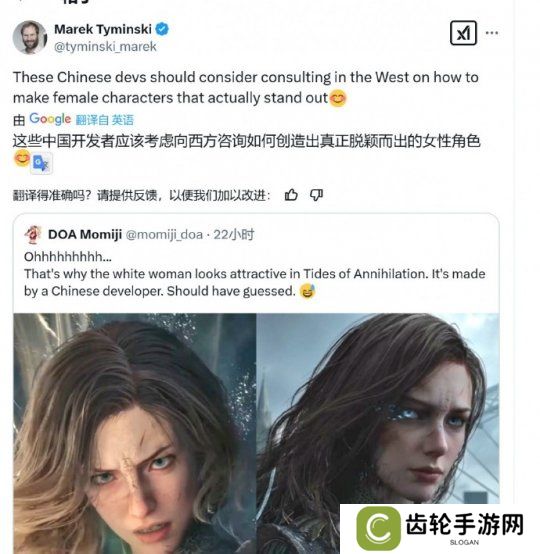Open the @tyminski_marek handle

tap(105, 47)
